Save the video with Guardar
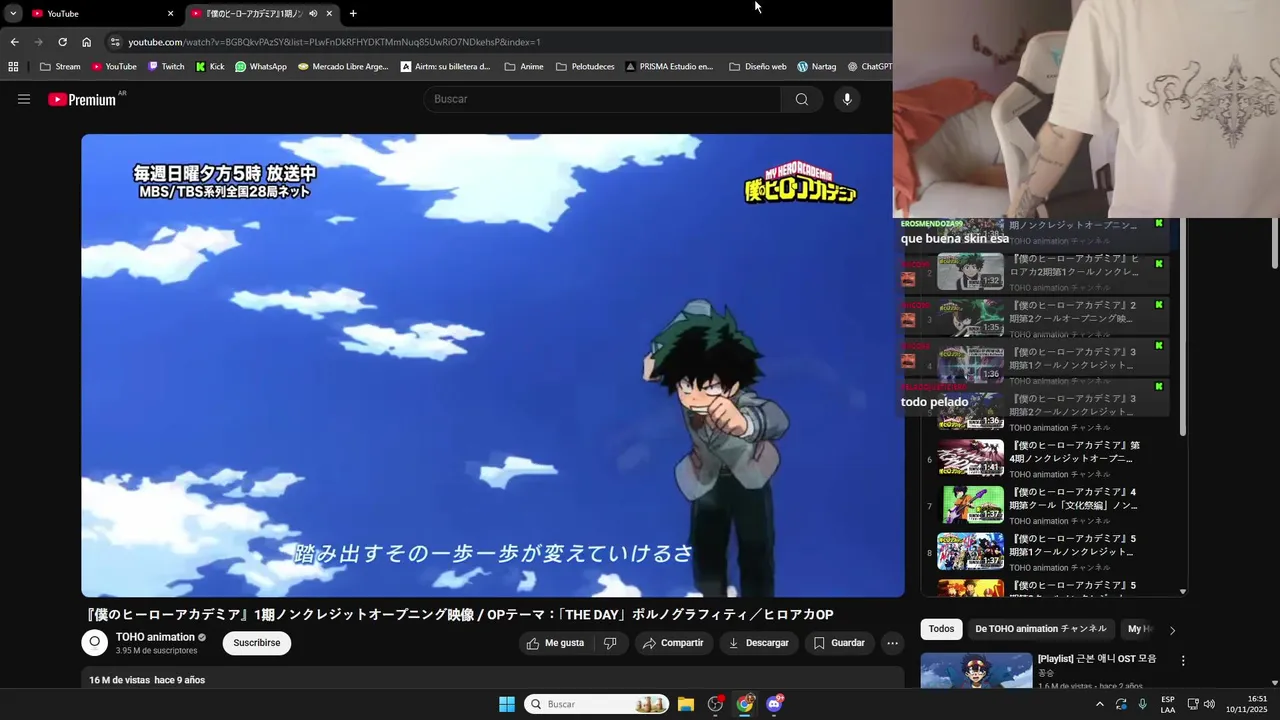This screenshot has height=720, width=1280. 839,643
